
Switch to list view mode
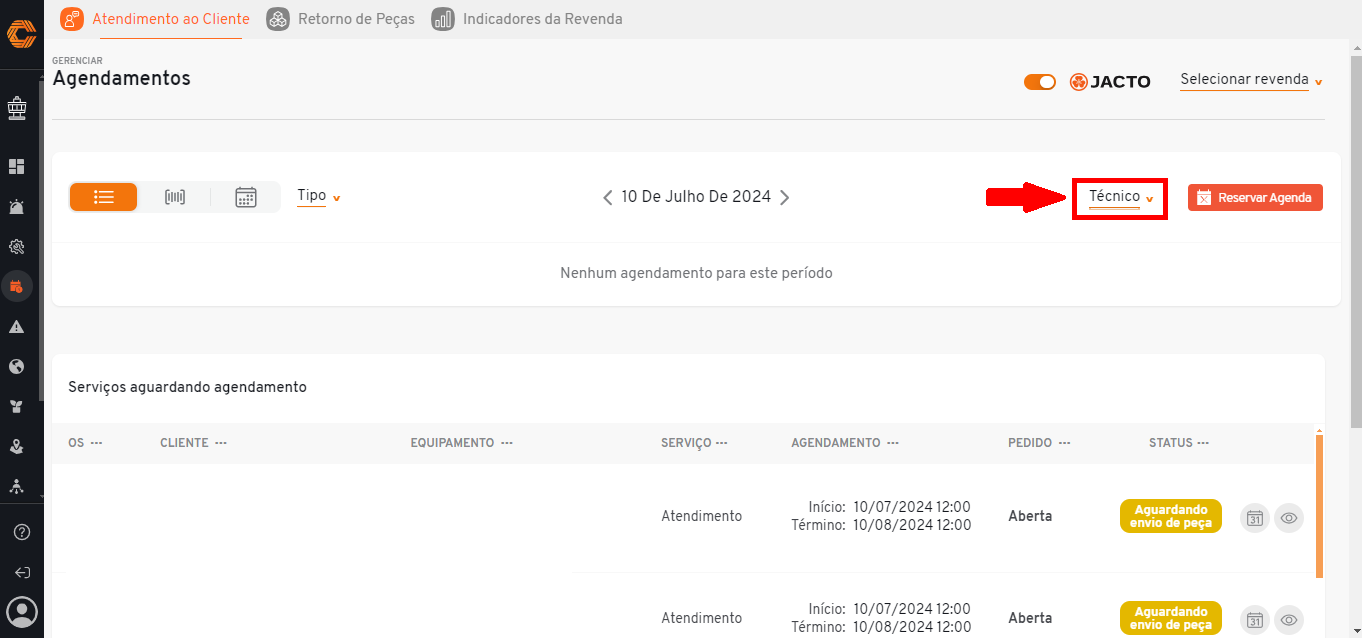click(104, 197)
